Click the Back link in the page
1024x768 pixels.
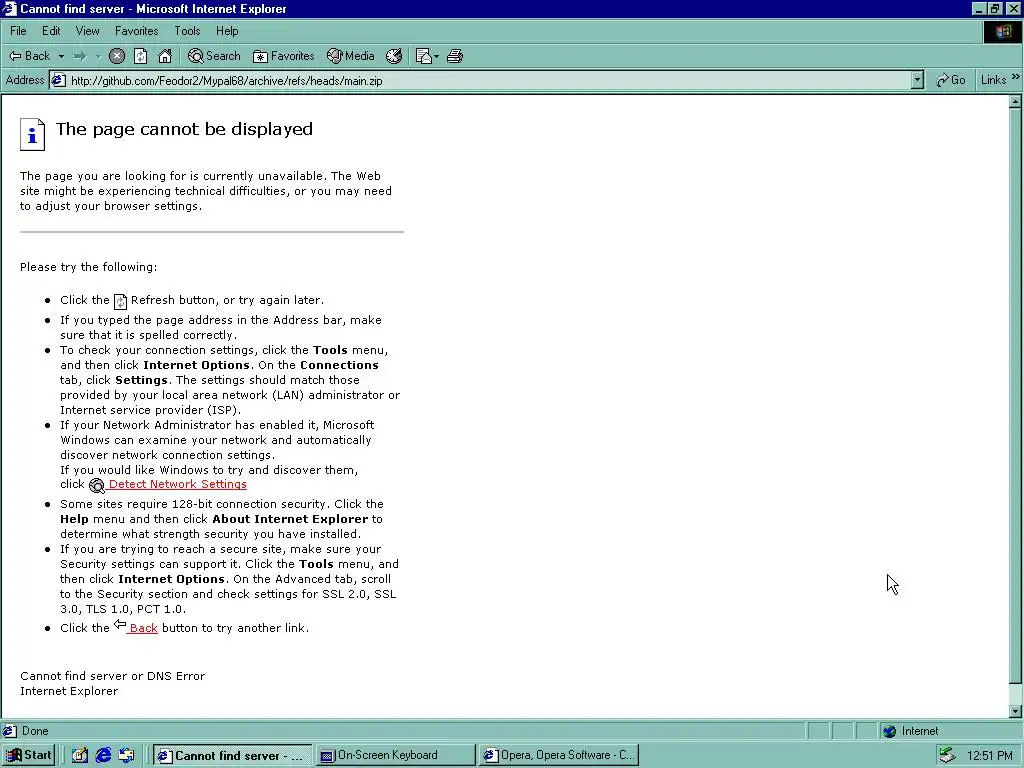coord(143,628)
